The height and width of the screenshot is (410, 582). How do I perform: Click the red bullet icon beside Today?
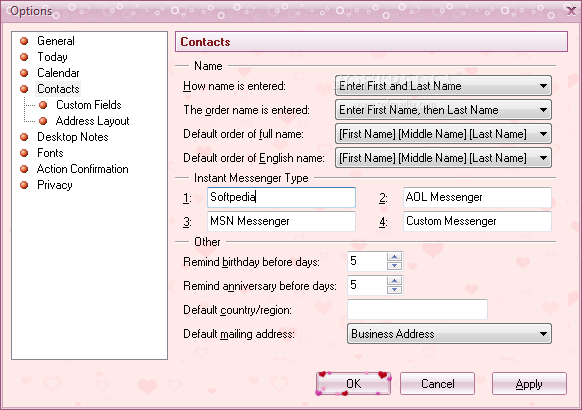(24, 57)
